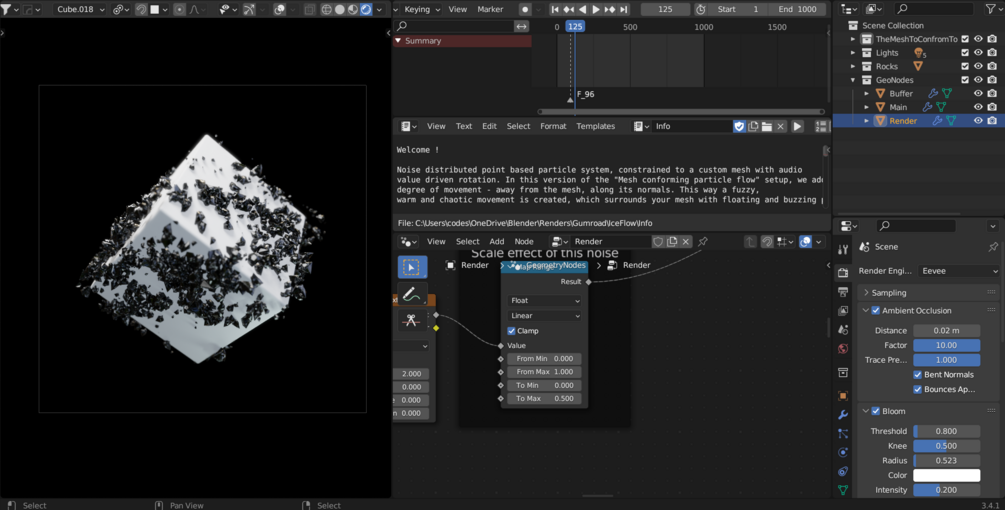Open text file folder icon
The width and height of the screenshot is (1005, 510).
click(x=767, y=126)
